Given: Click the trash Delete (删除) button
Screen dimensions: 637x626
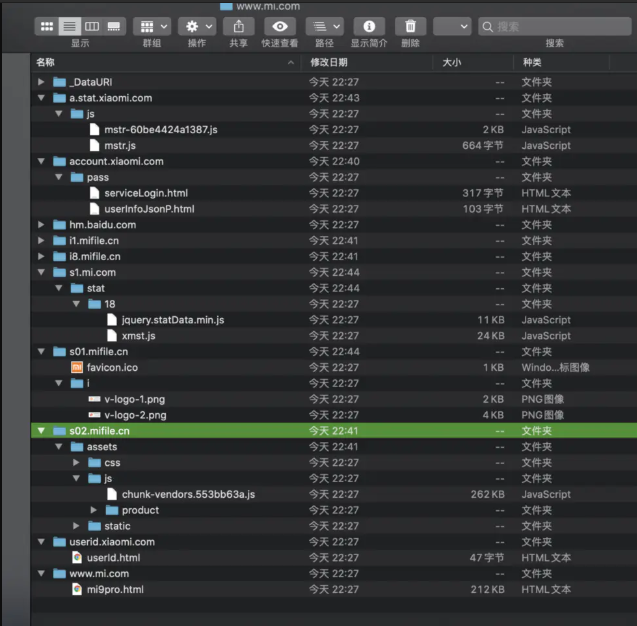Looking at the screenshot, I should tap(410, 26).
